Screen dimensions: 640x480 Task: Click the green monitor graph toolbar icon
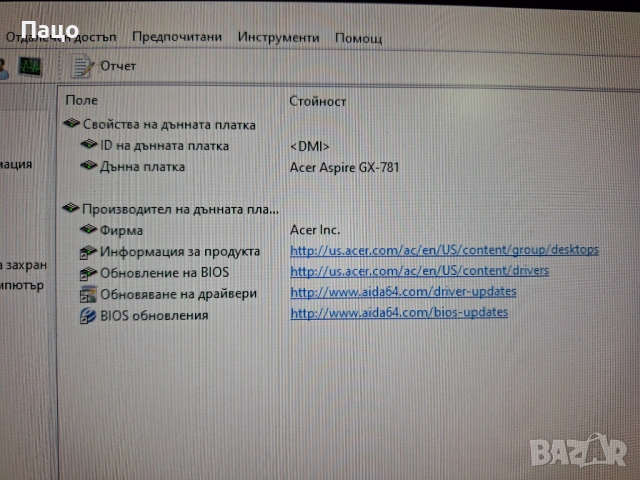(30, 66)
